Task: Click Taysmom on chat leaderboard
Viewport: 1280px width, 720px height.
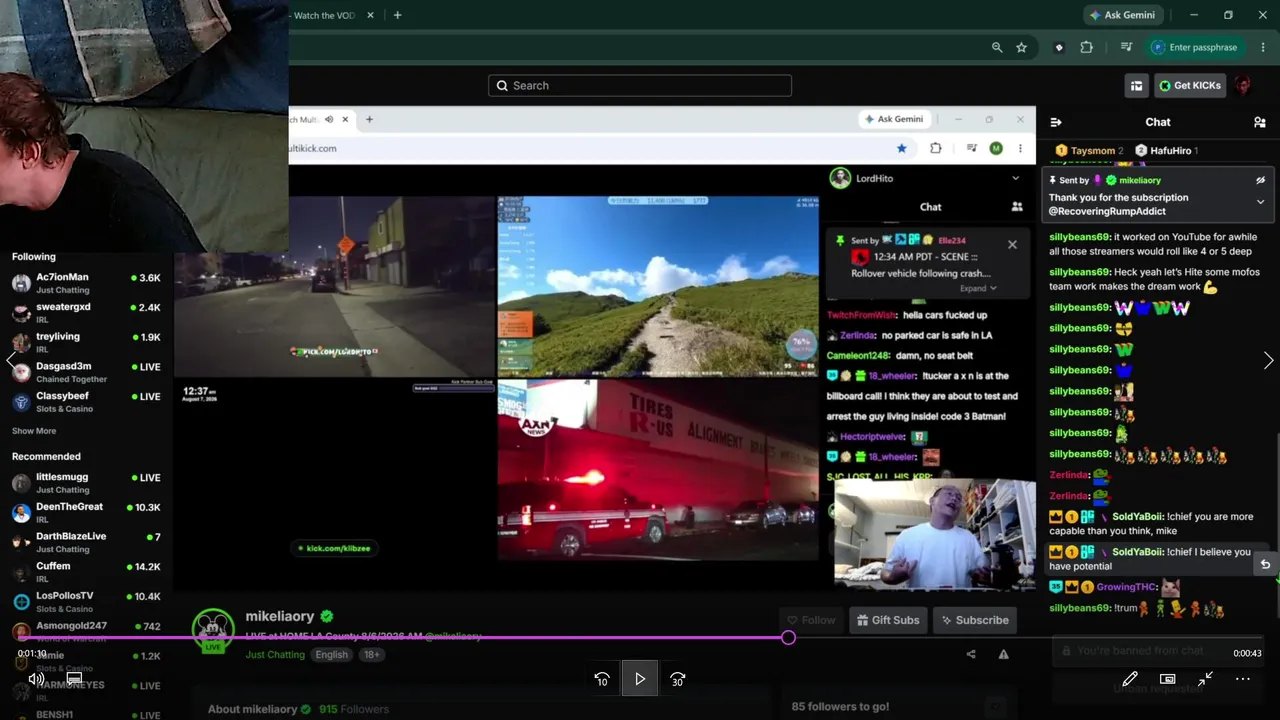Action: [1089, 151]
